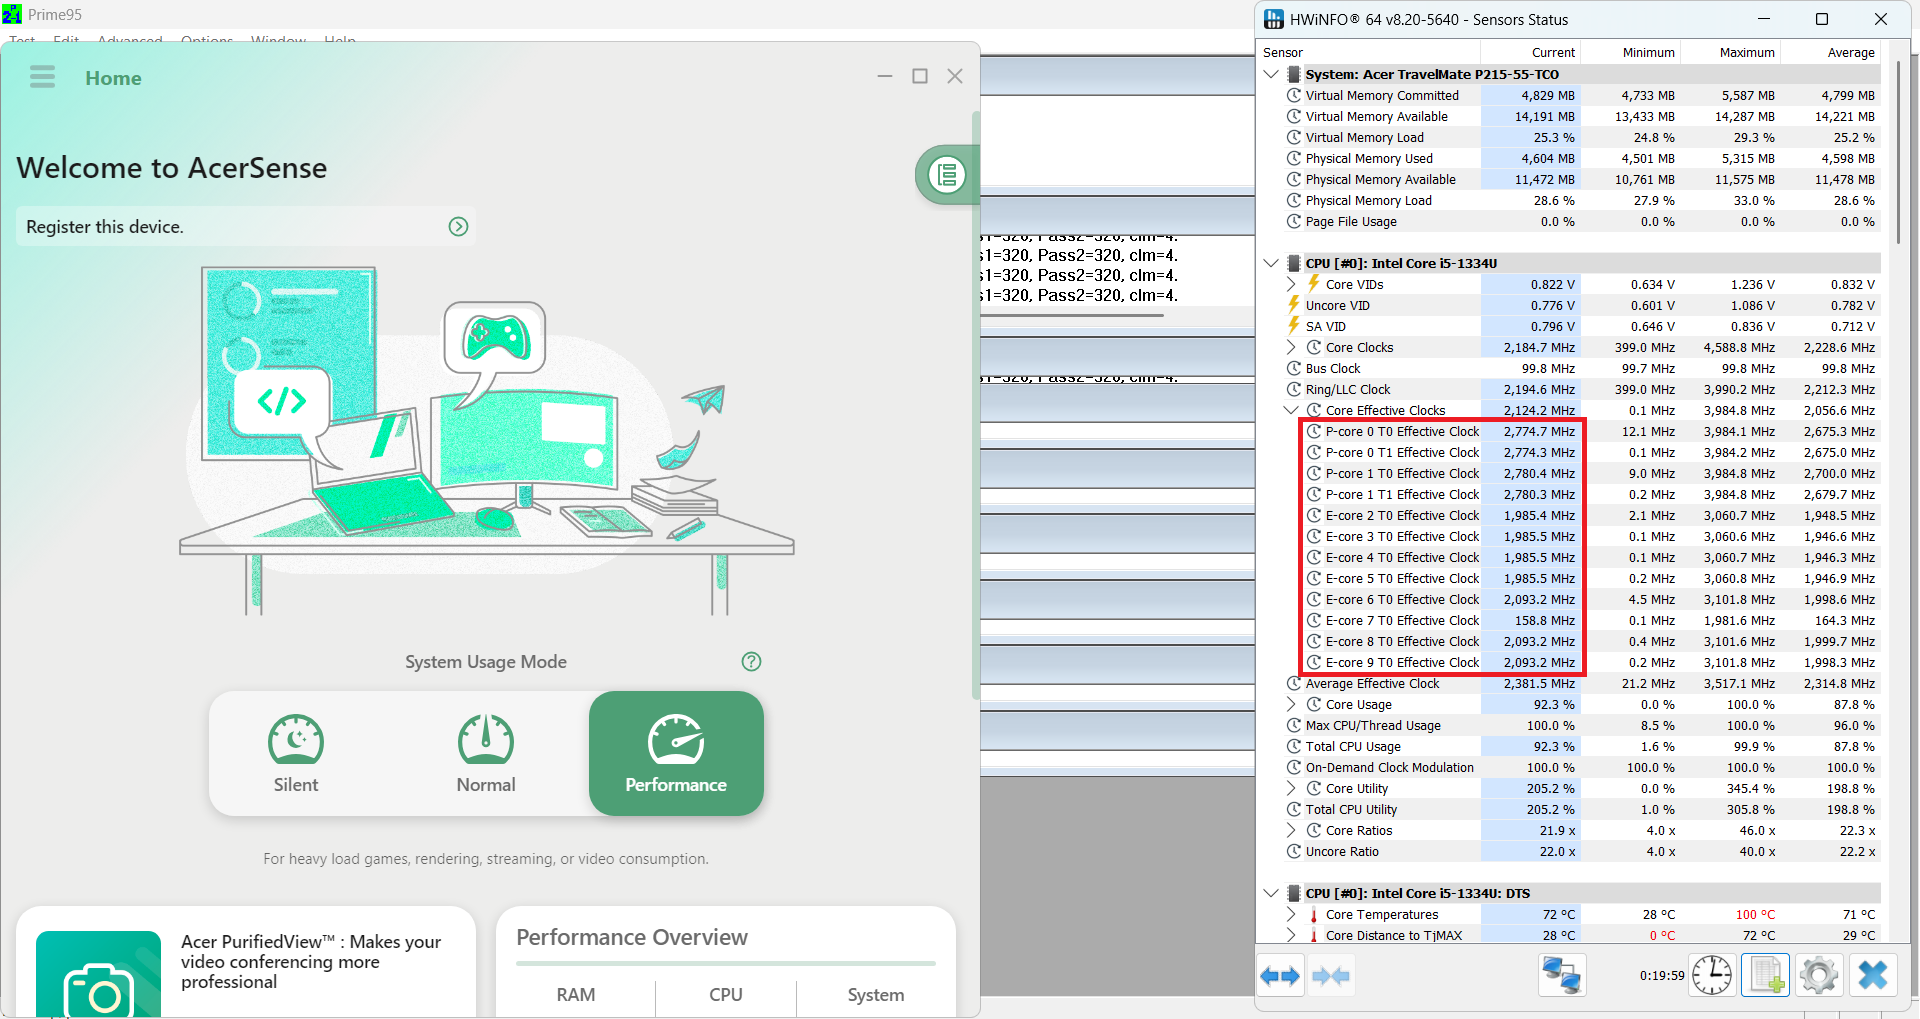Click the CPU i5-1334U section chip icon
Viewport: 1920px width, 1019px height.
pos(1294,263)
